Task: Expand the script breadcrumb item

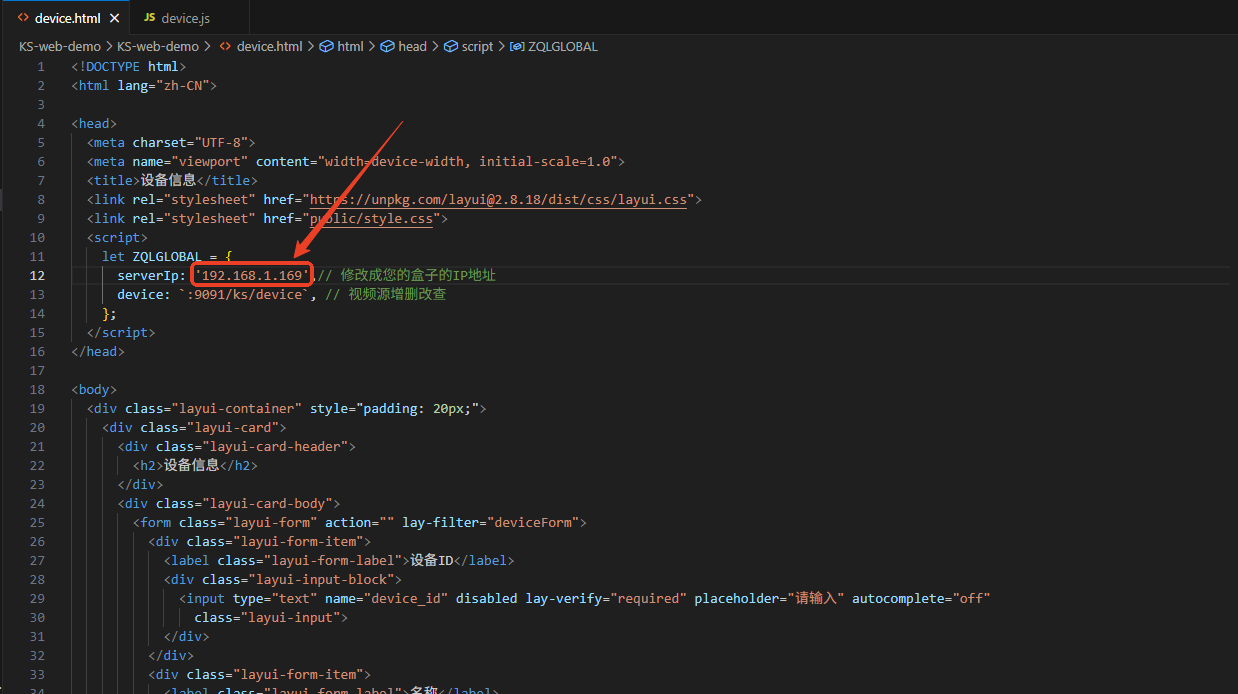Action: 477,46
